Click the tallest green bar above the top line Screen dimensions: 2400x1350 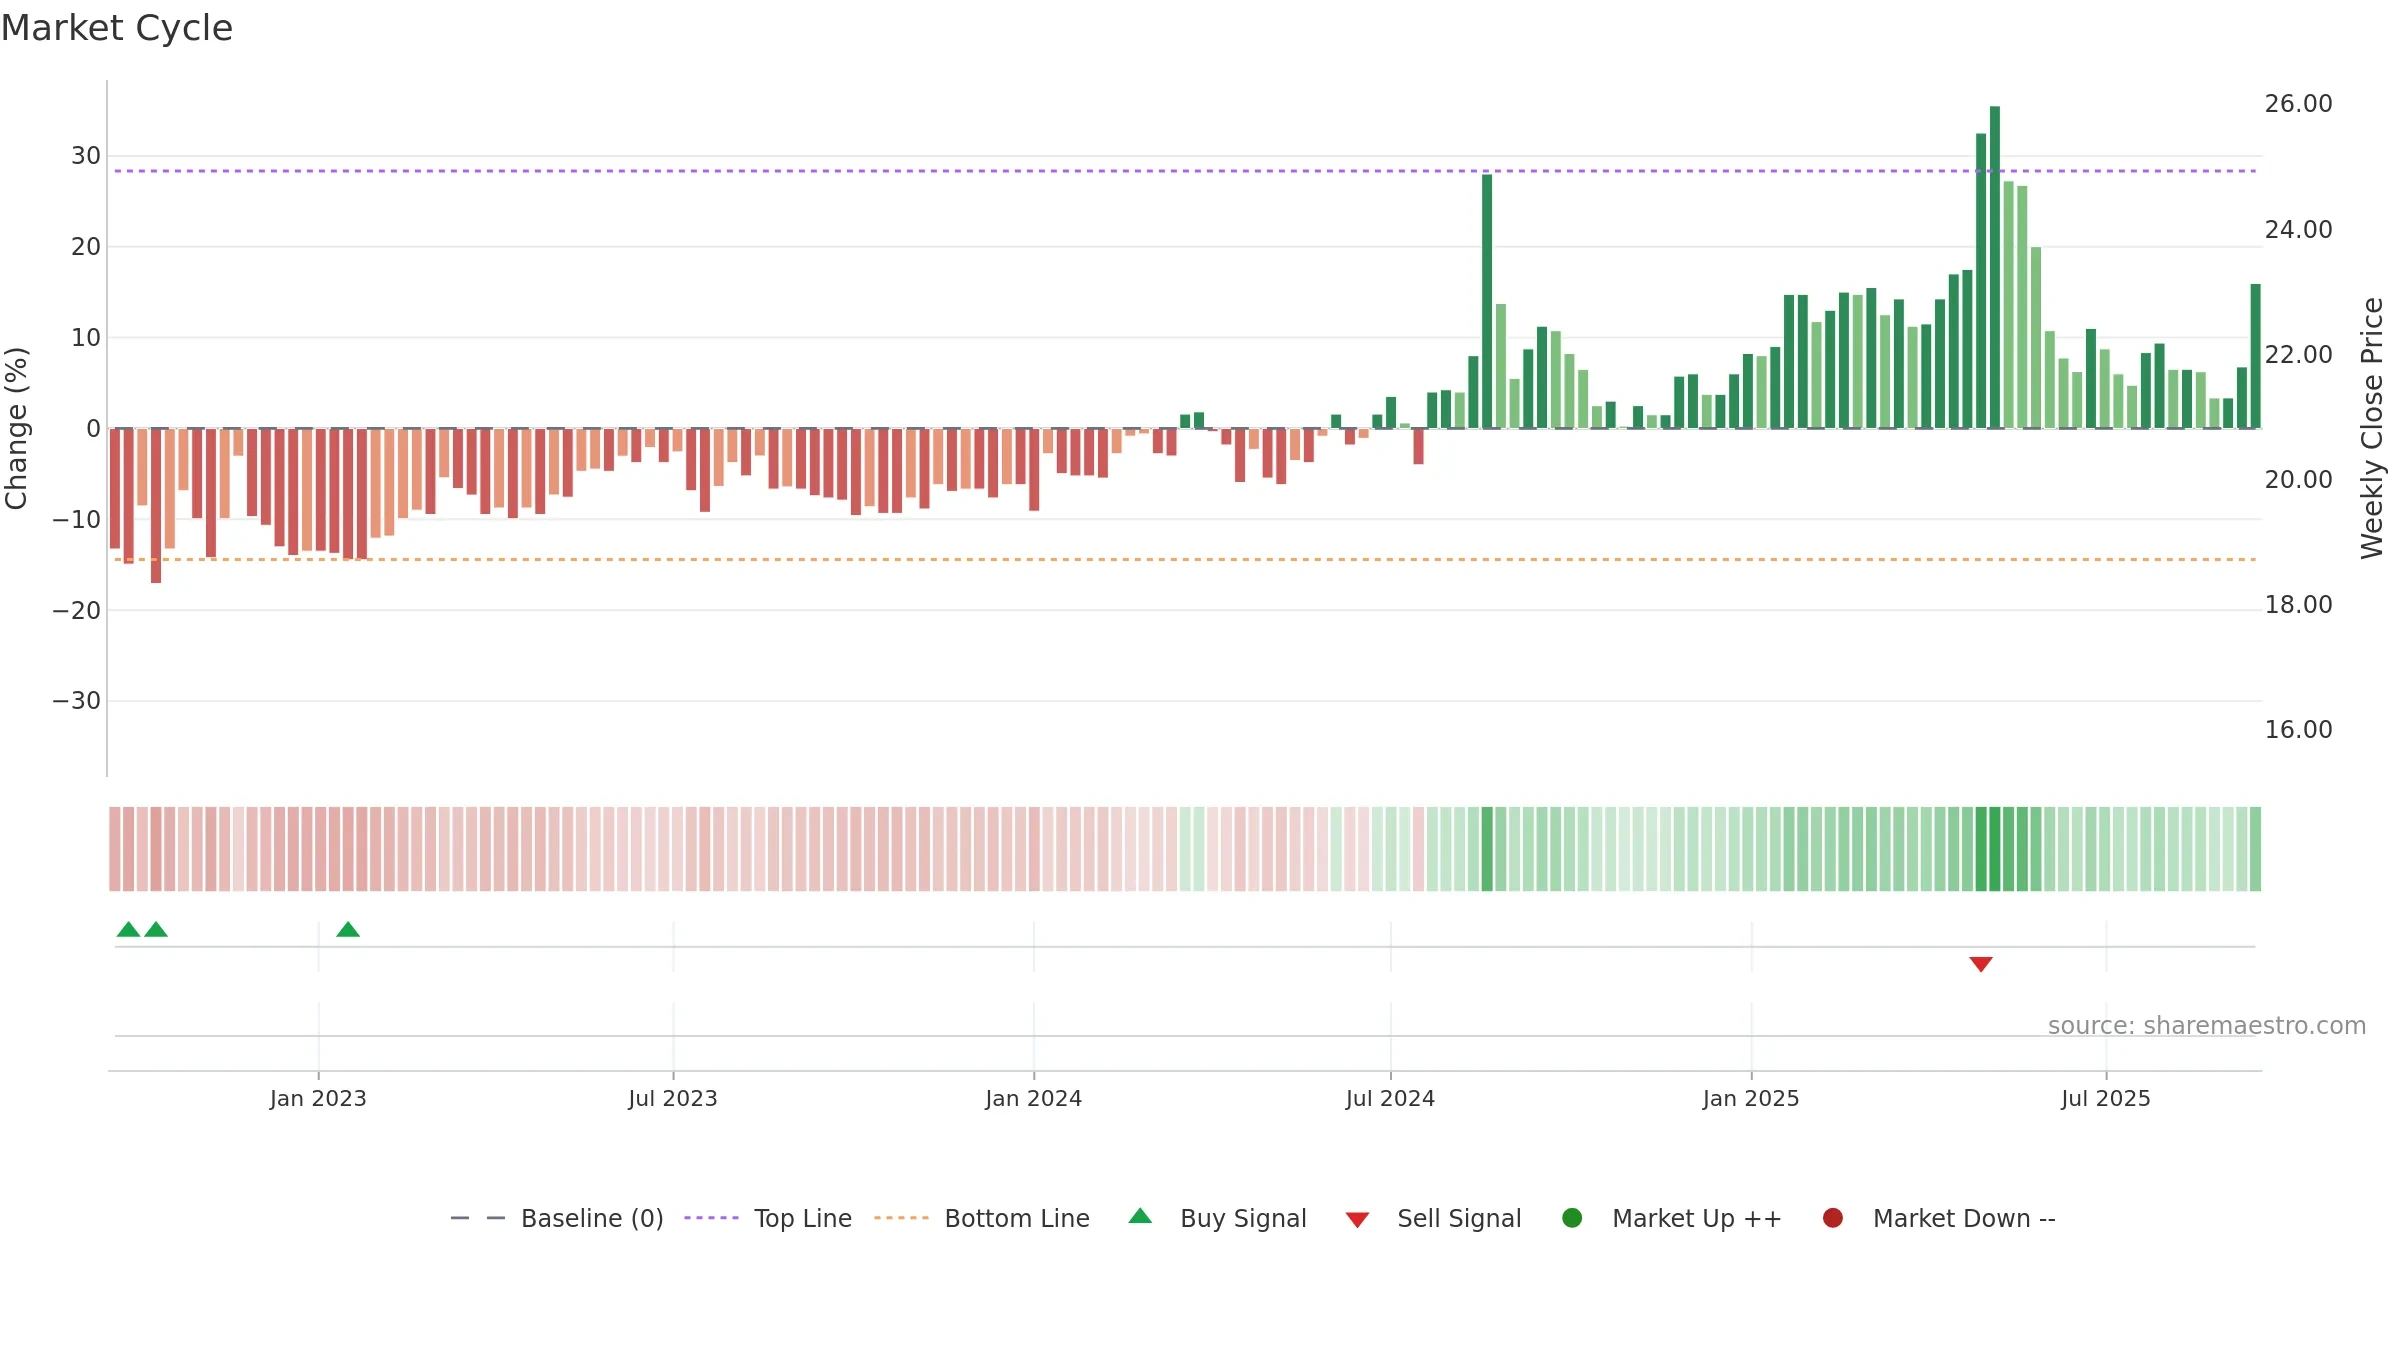pos(1995,267)
